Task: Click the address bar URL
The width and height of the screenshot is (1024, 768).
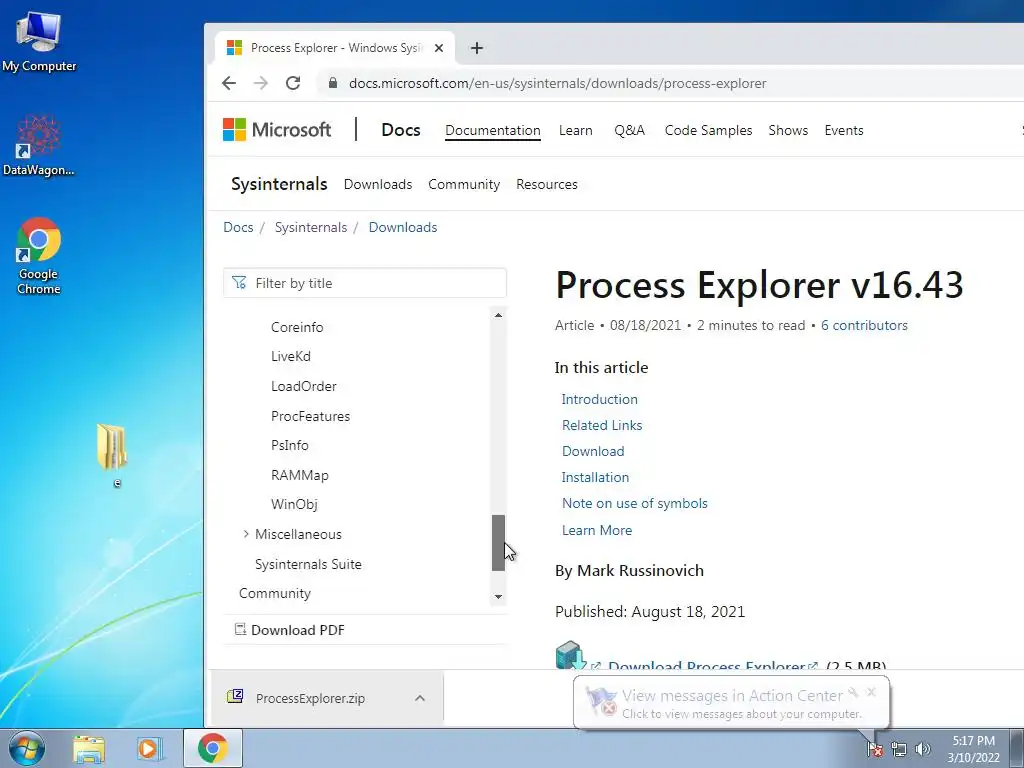Action: (558, 84)
